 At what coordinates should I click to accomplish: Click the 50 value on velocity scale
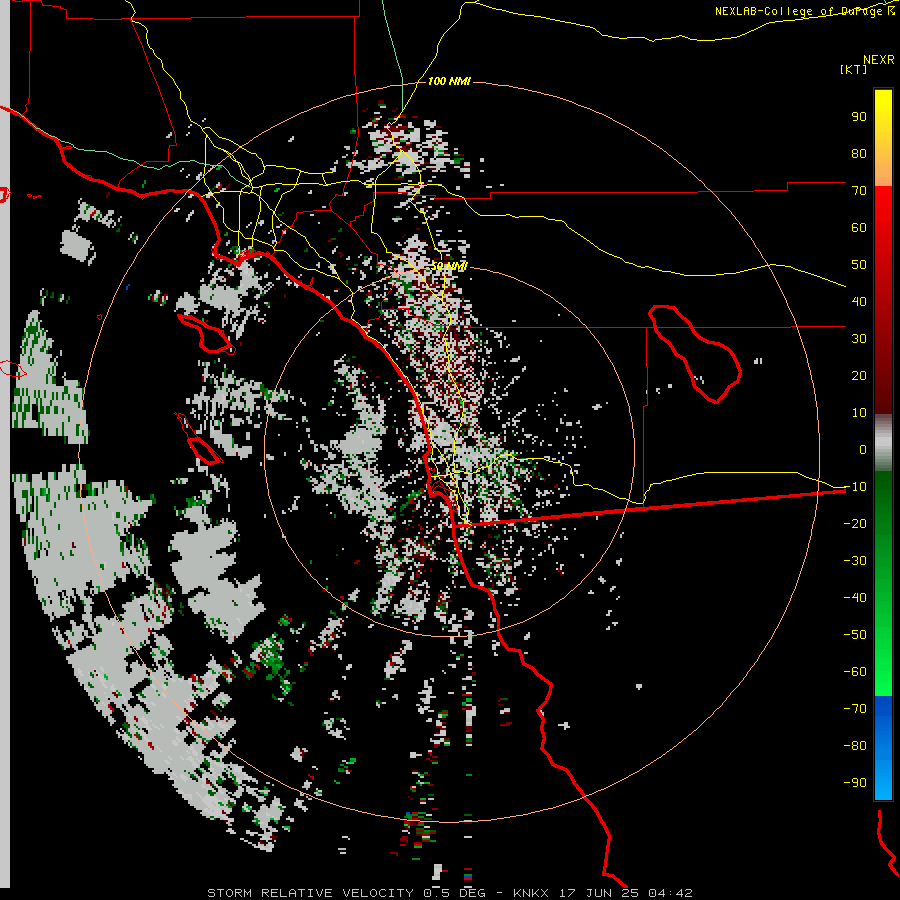[x=859, y=265]
